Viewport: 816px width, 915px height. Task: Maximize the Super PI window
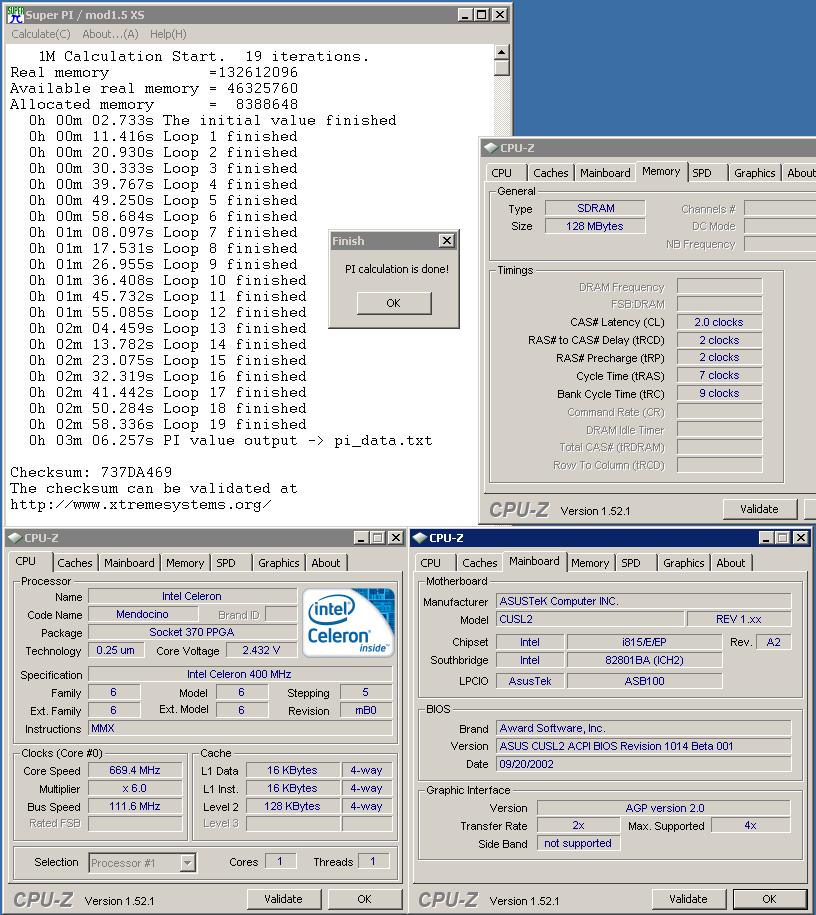tap(482, 15)
